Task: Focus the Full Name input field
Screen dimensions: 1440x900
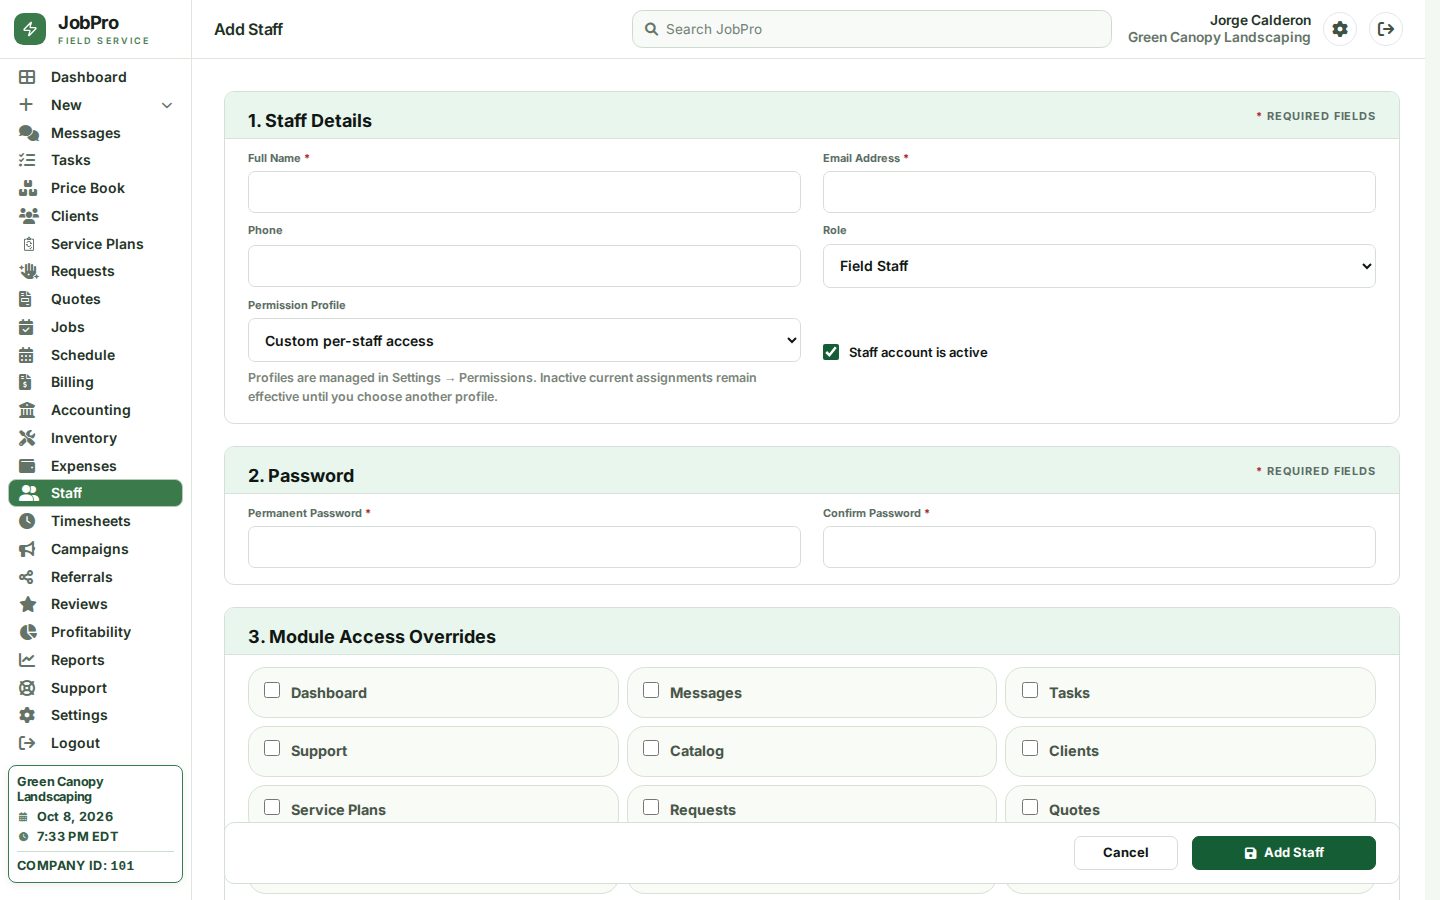Action: tap(524, 192)
